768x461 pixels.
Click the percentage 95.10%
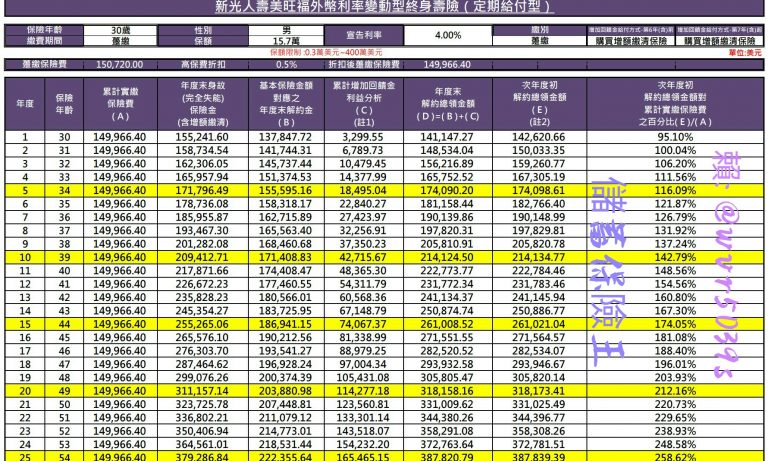[x=675, y=137]
